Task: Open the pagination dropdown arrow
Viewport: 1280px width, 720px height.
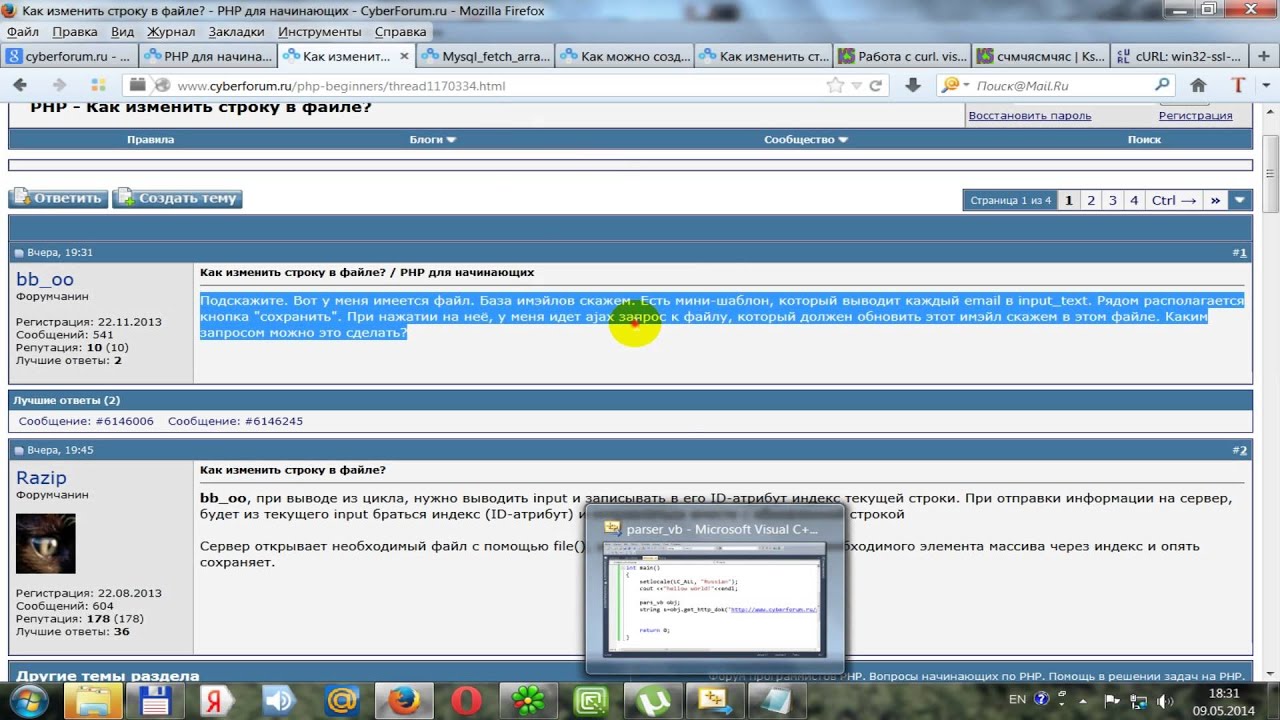Action: pos(1240,200)
